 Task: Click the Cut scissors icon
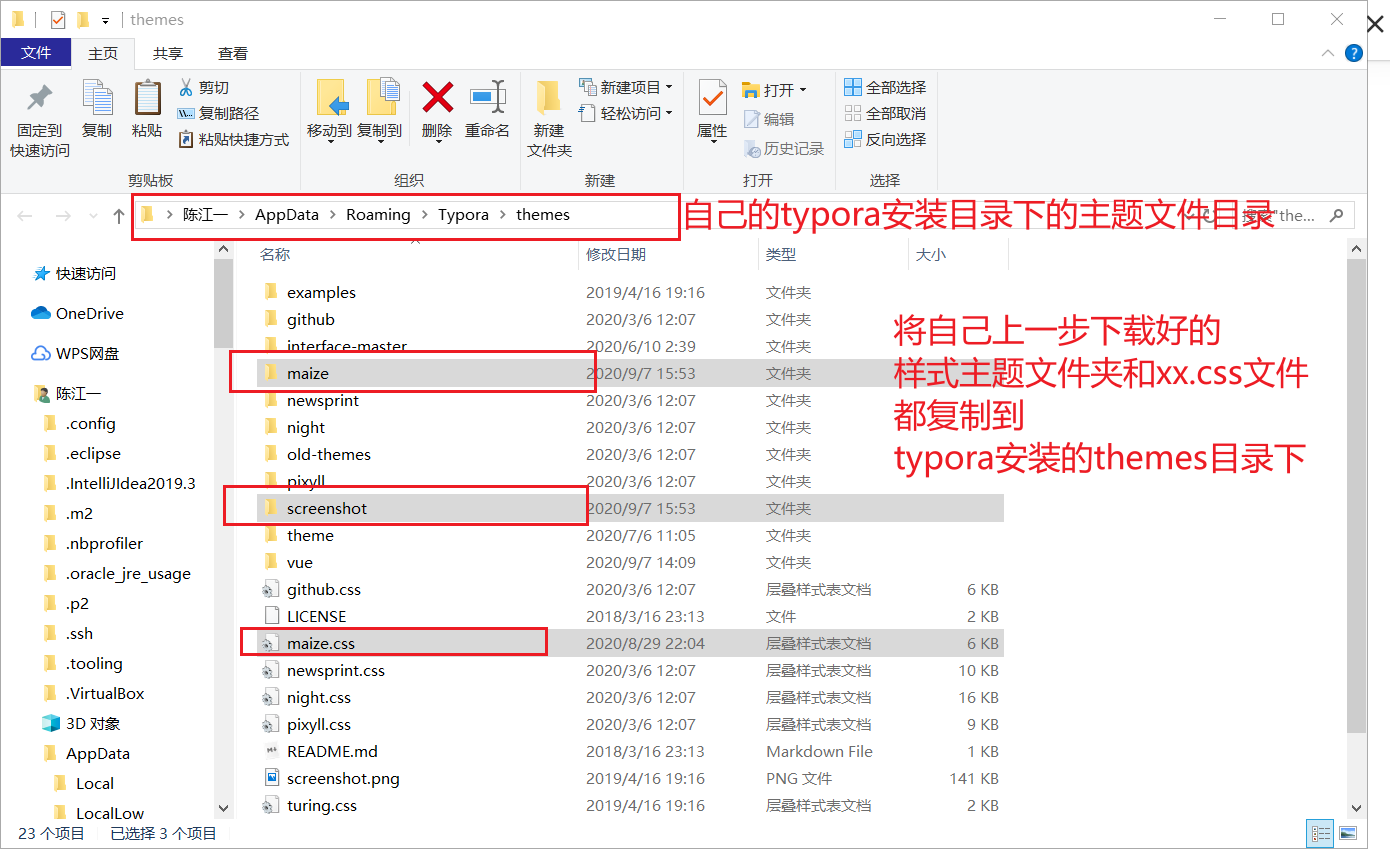click(185, 87)
